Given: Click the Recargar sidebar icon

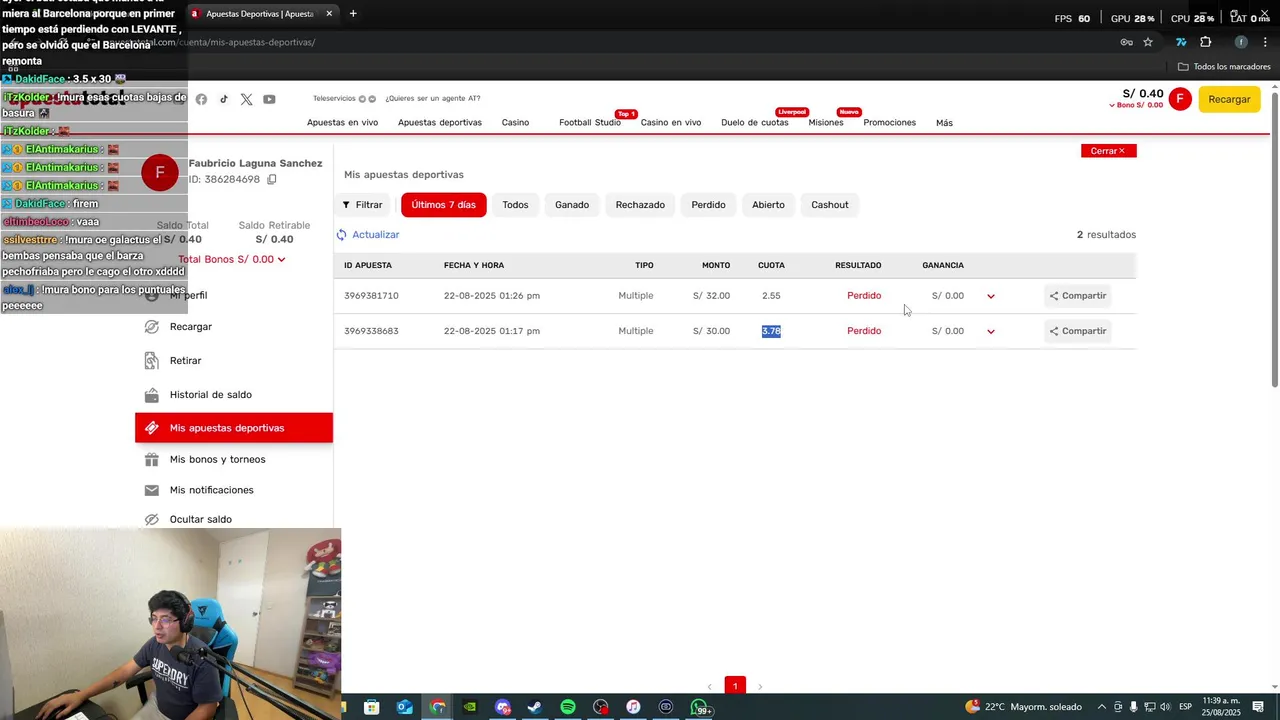Looking at the screenshot, I should (151, 327).
